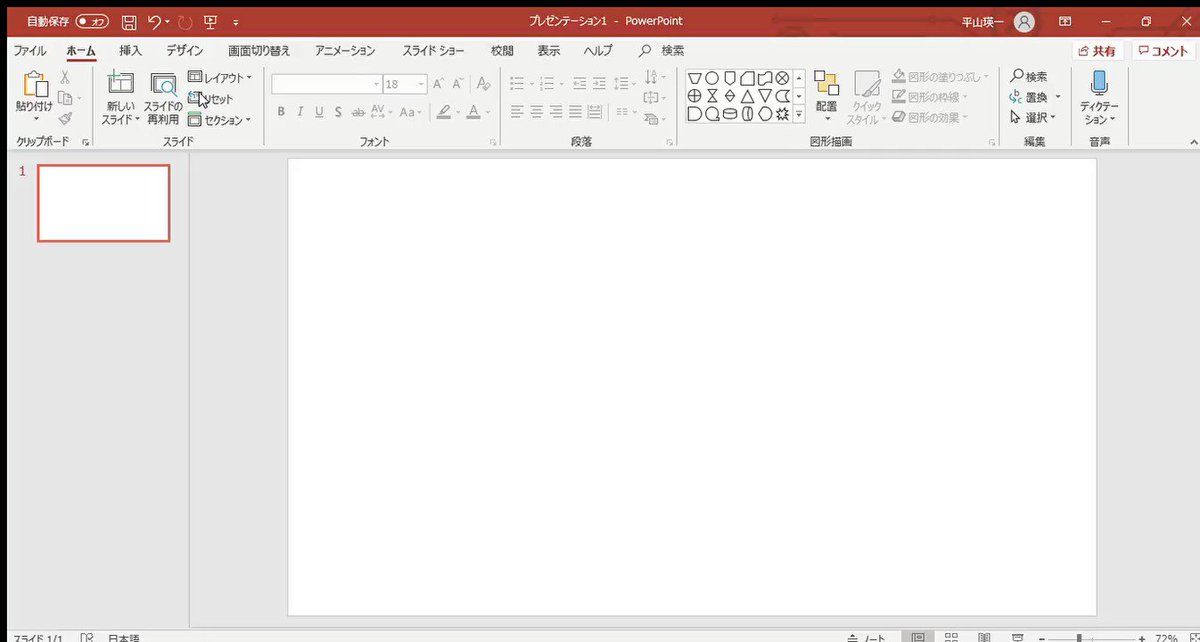
Task: Expand the セクション dropdown
Action: tap(220, 120)
